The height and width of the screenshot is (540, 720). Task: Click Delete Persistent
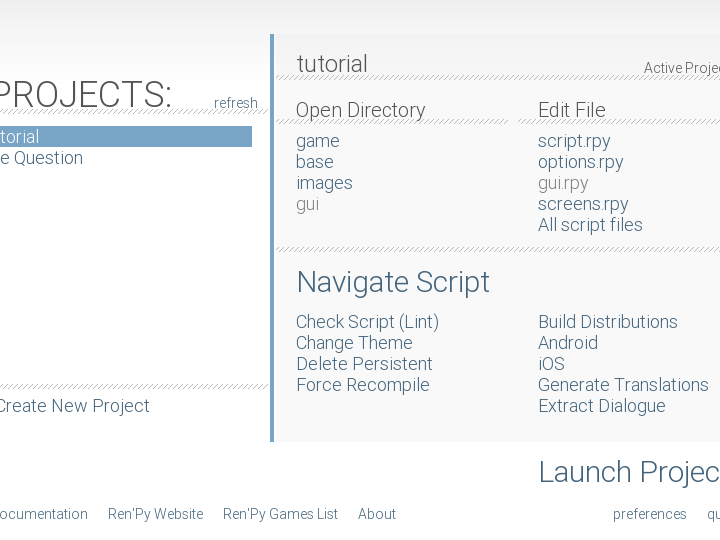(x=364, y=364)
